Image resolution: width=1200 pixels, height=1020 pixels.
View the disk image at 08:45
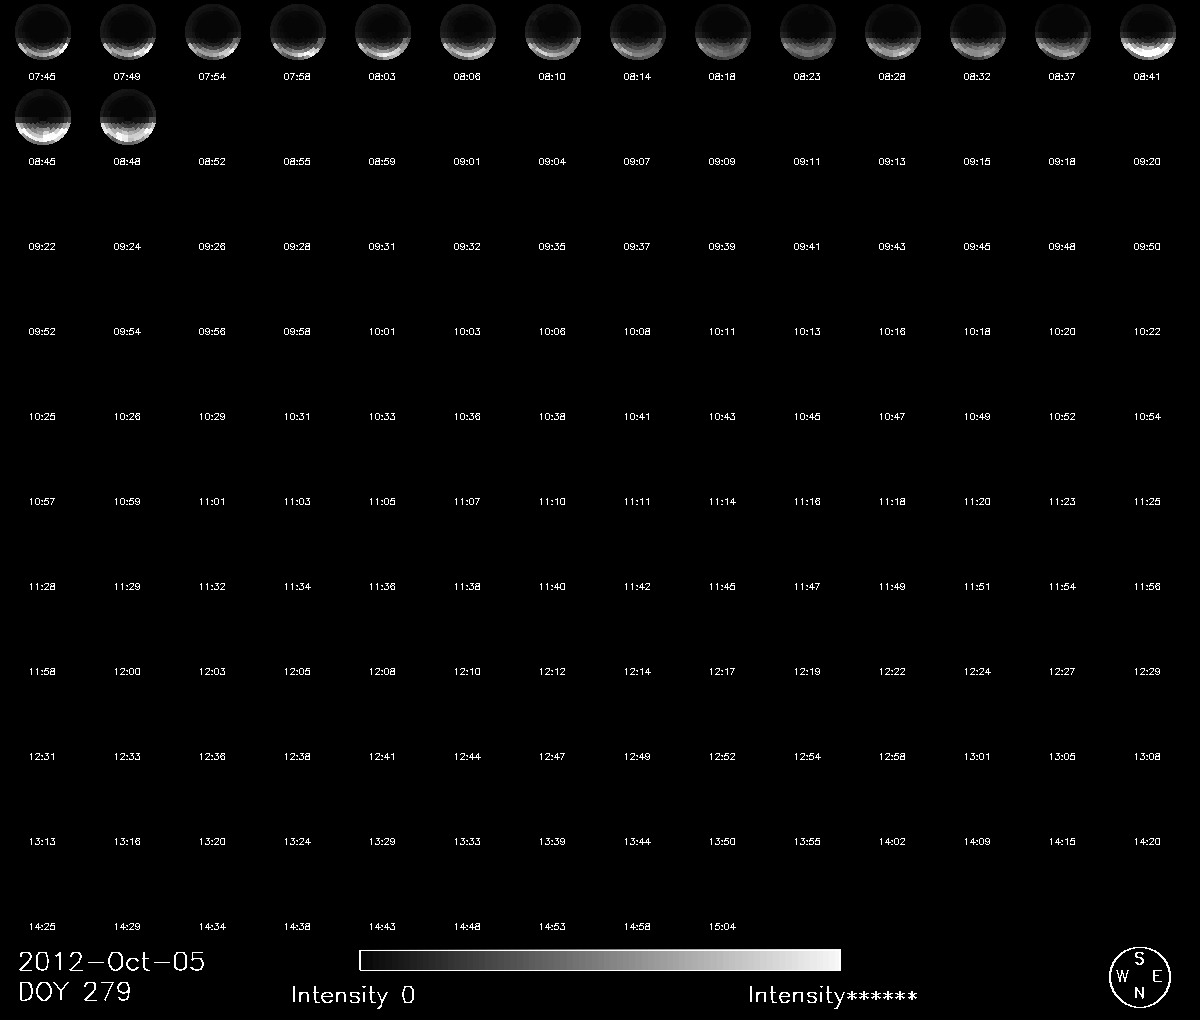[43, 117]
